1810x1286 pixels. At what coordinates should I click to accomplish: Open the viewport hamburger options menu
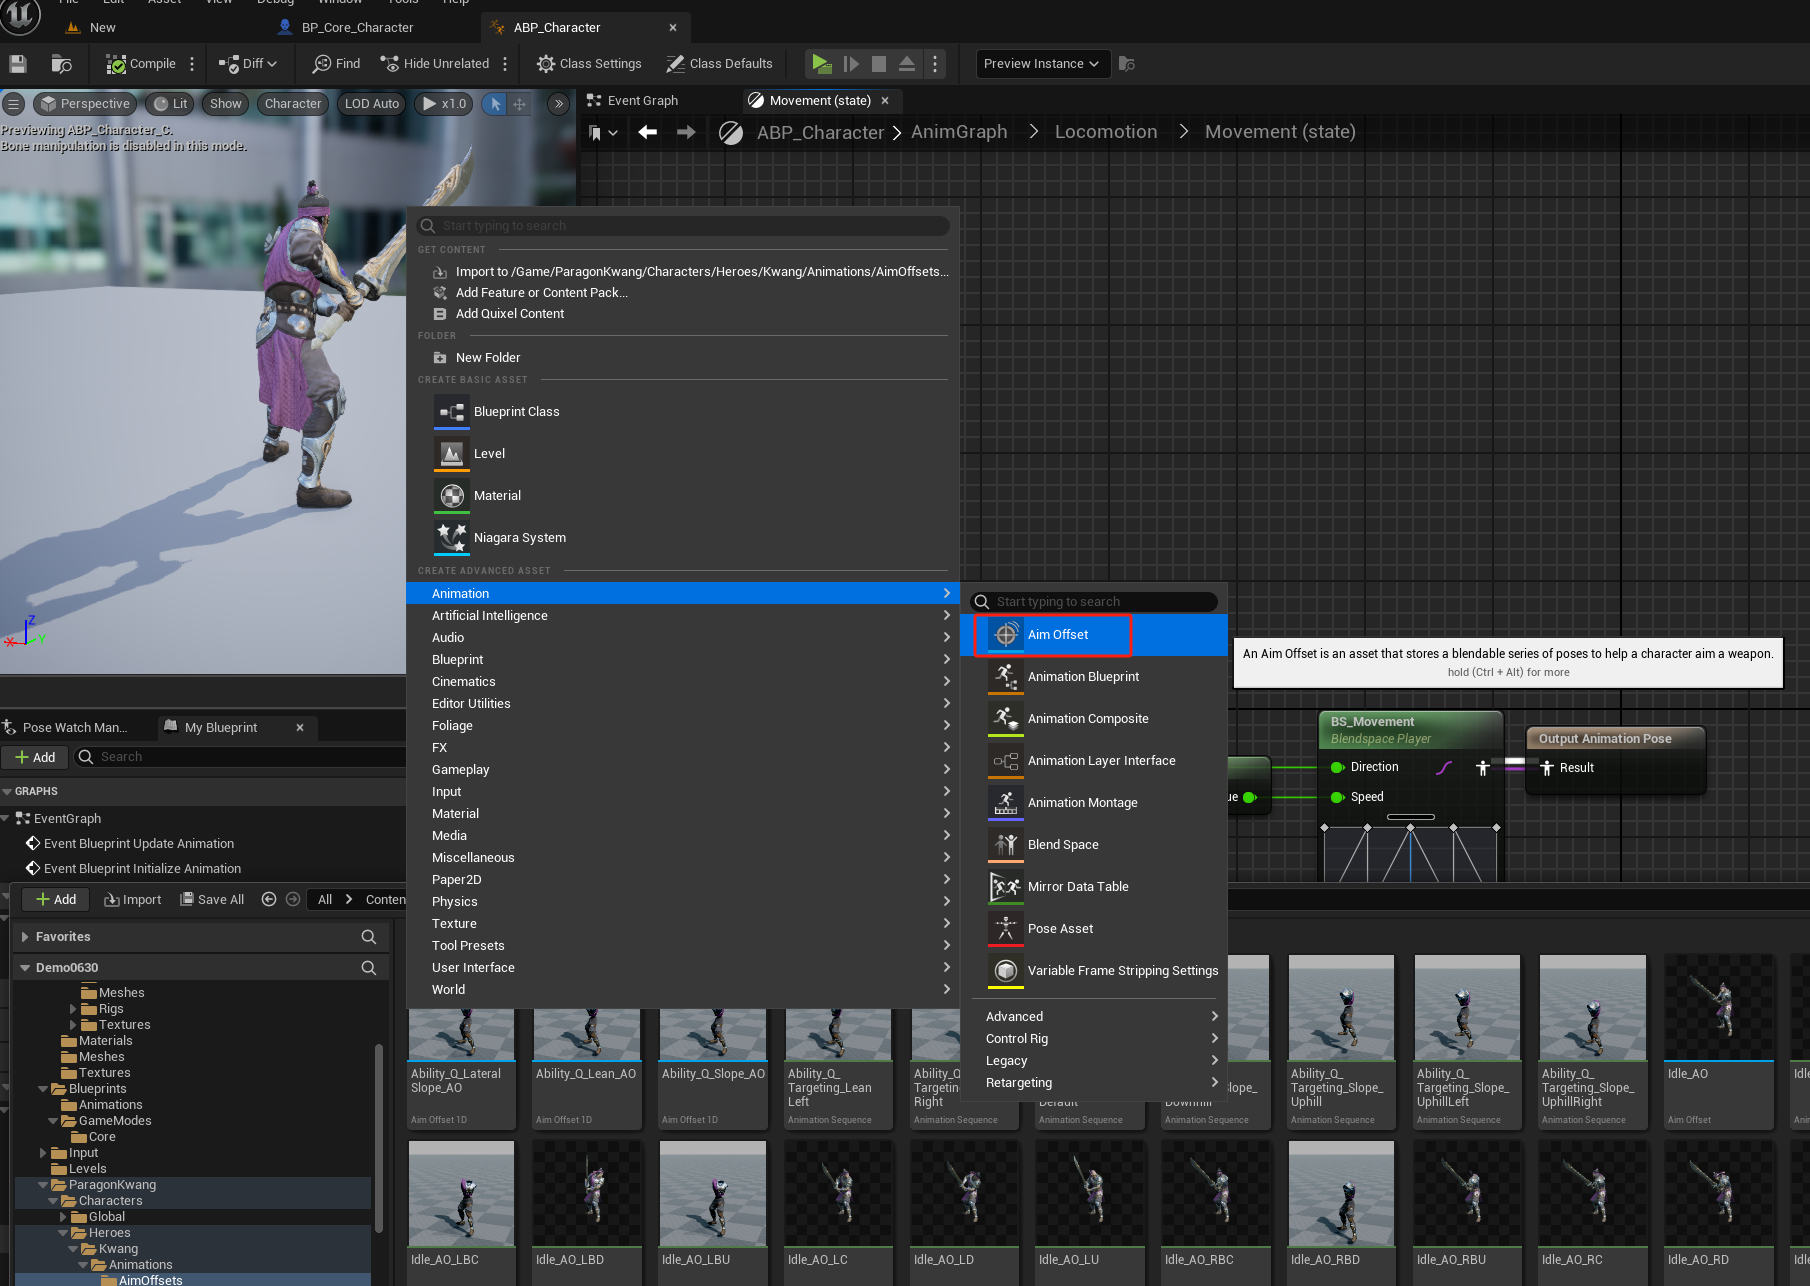coord(13,104)
